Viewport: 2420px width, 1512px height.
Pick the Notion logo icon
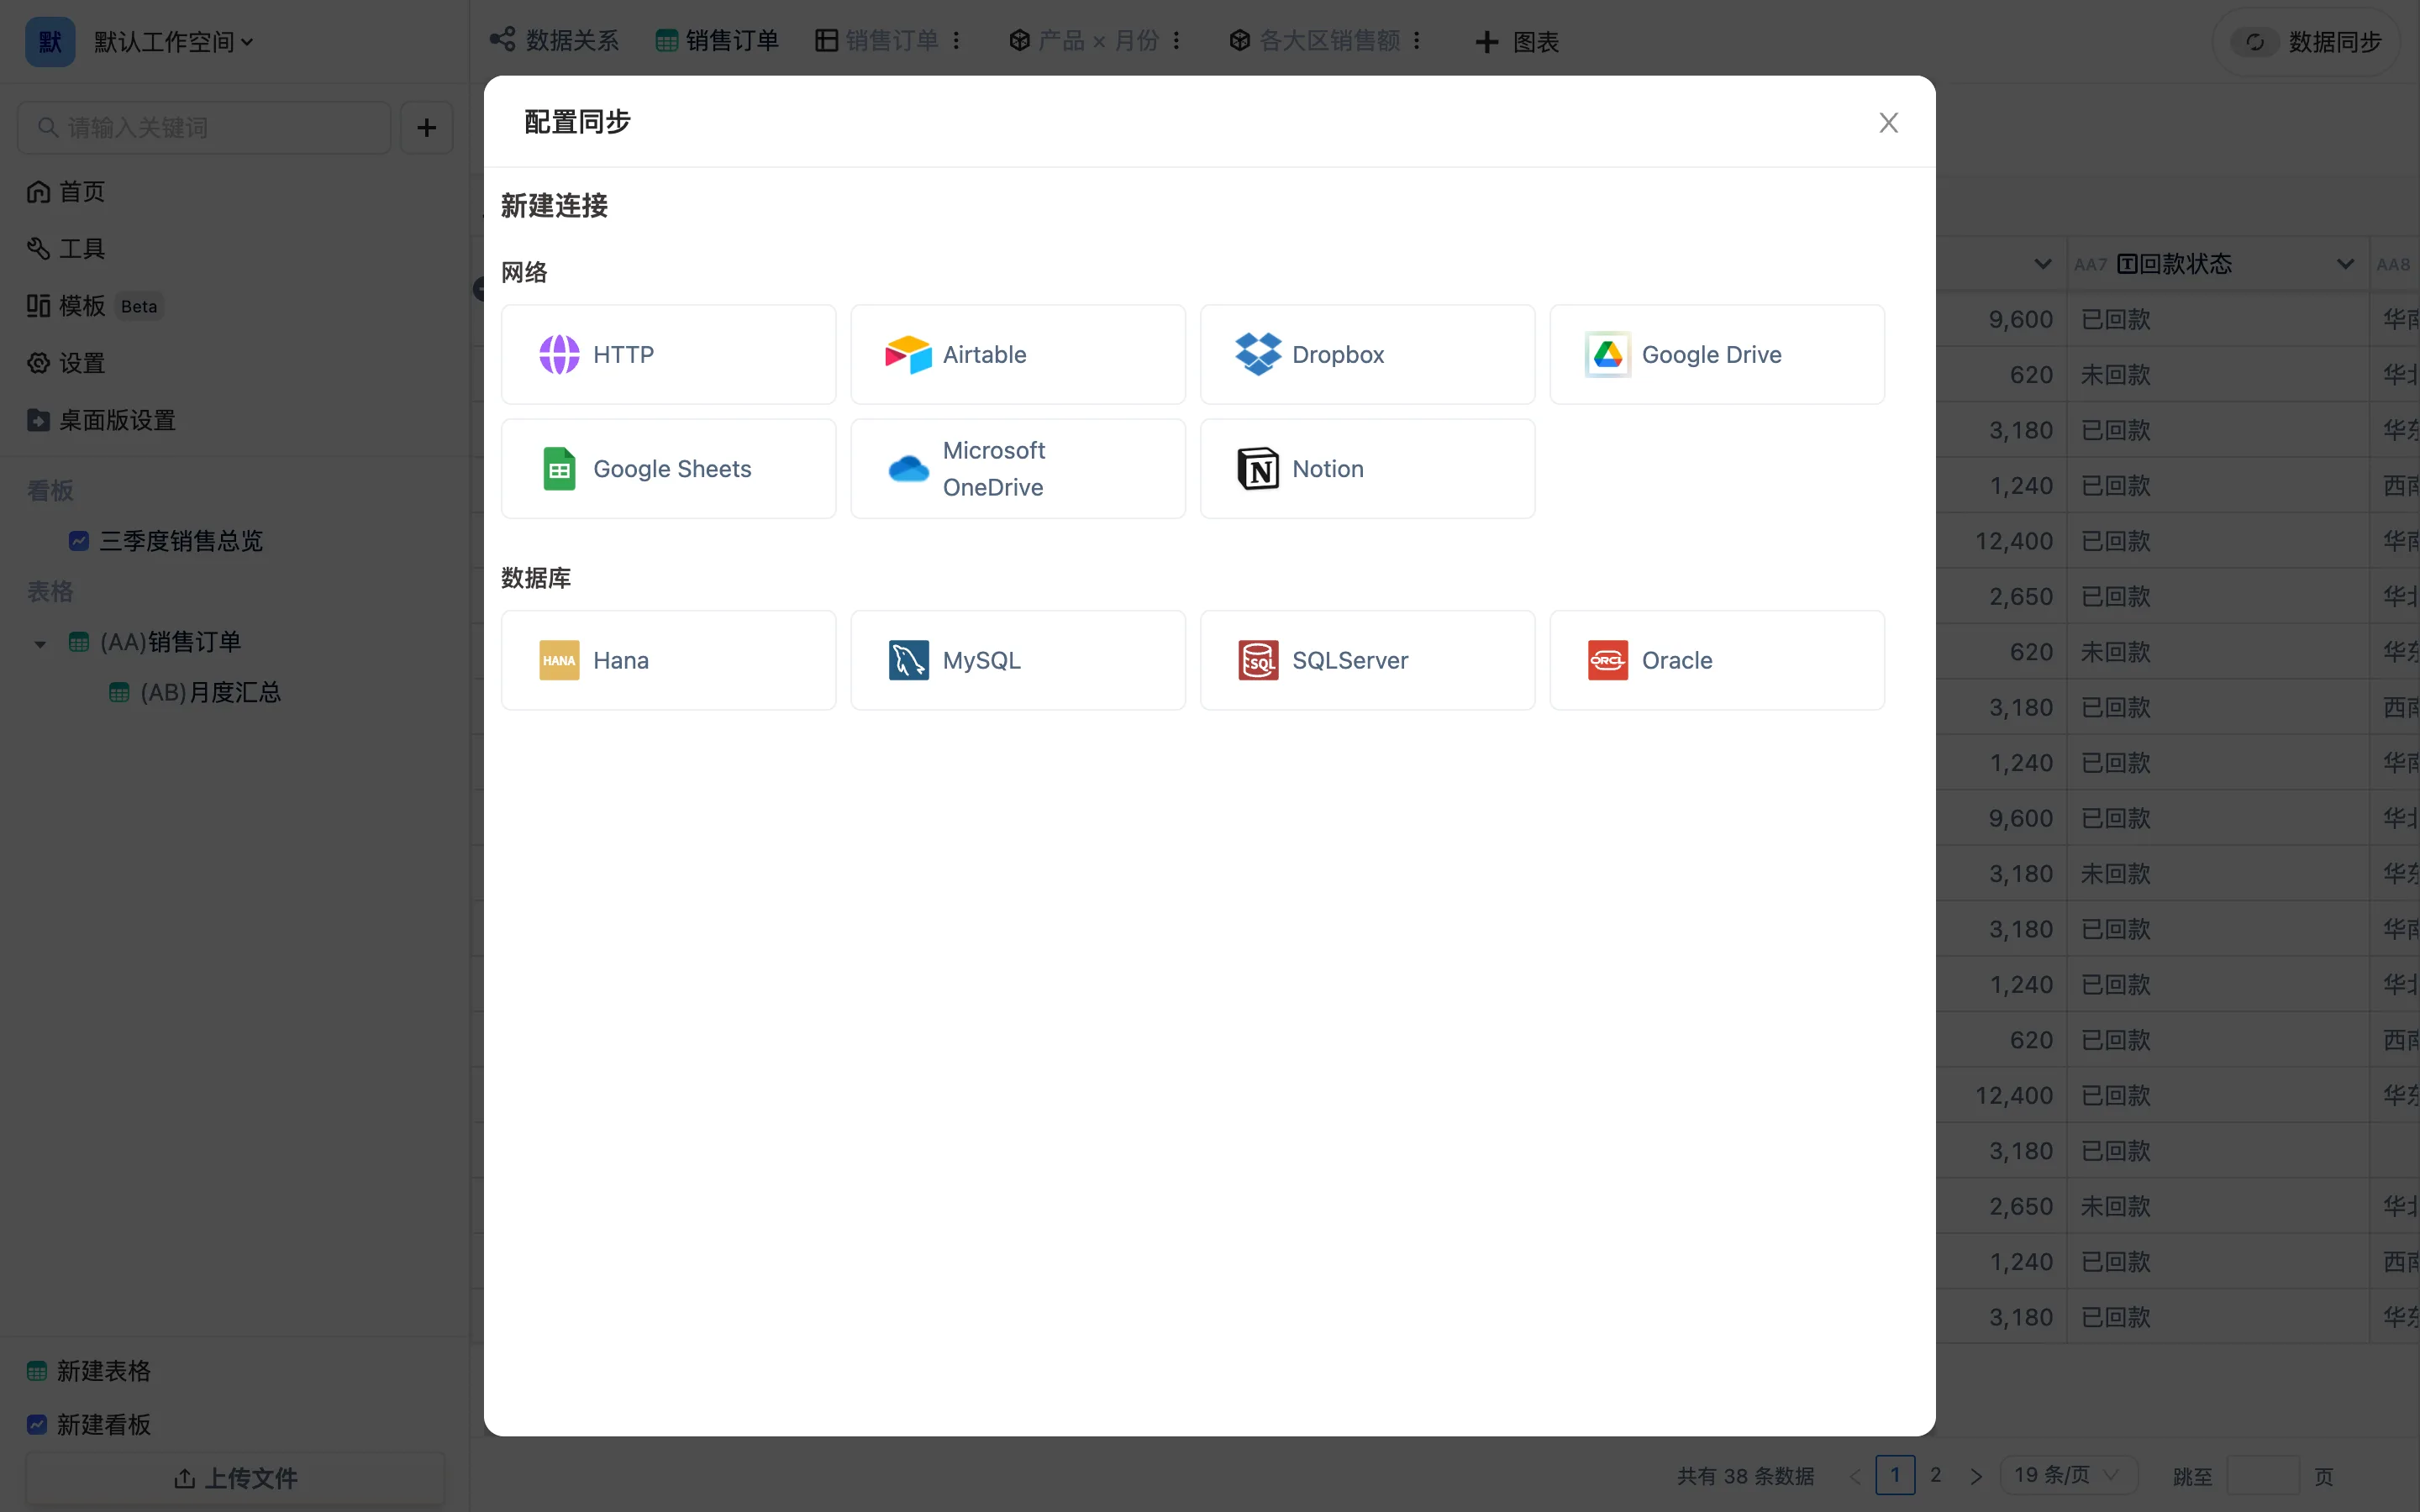pos(1258,469)
